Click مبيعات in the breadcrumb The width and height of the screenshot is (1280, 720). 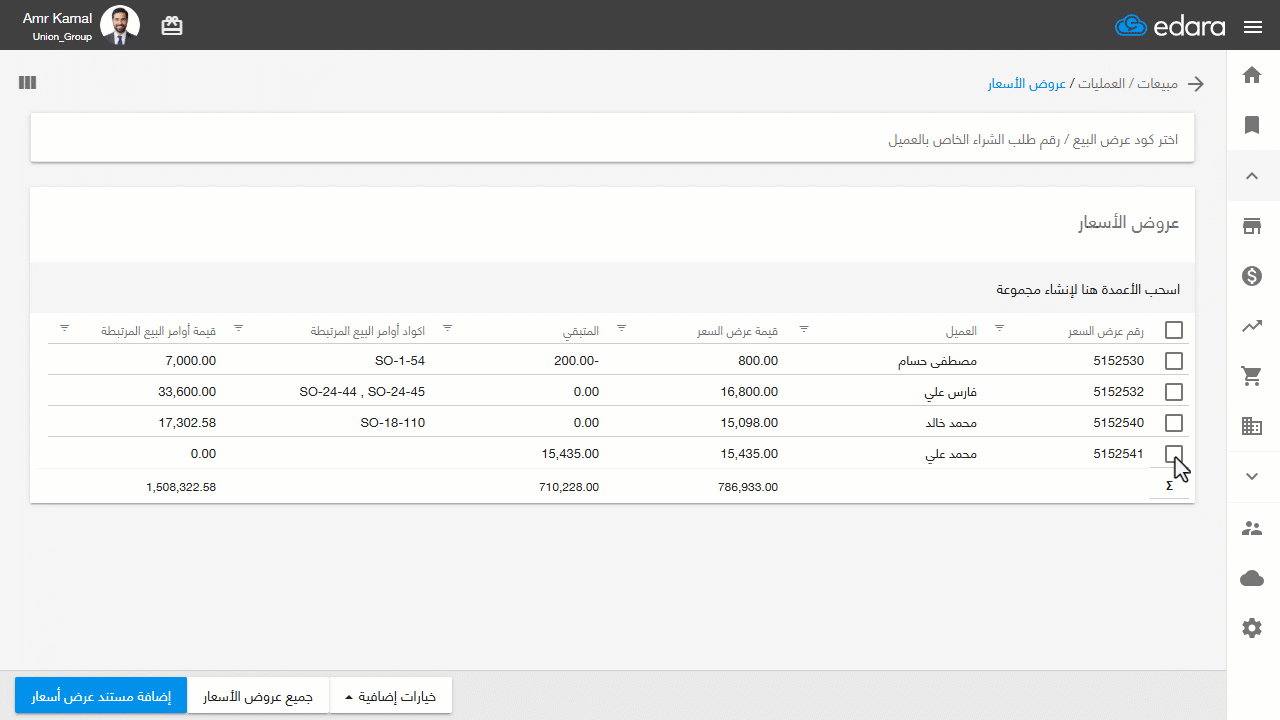[x=1157, y=84]
